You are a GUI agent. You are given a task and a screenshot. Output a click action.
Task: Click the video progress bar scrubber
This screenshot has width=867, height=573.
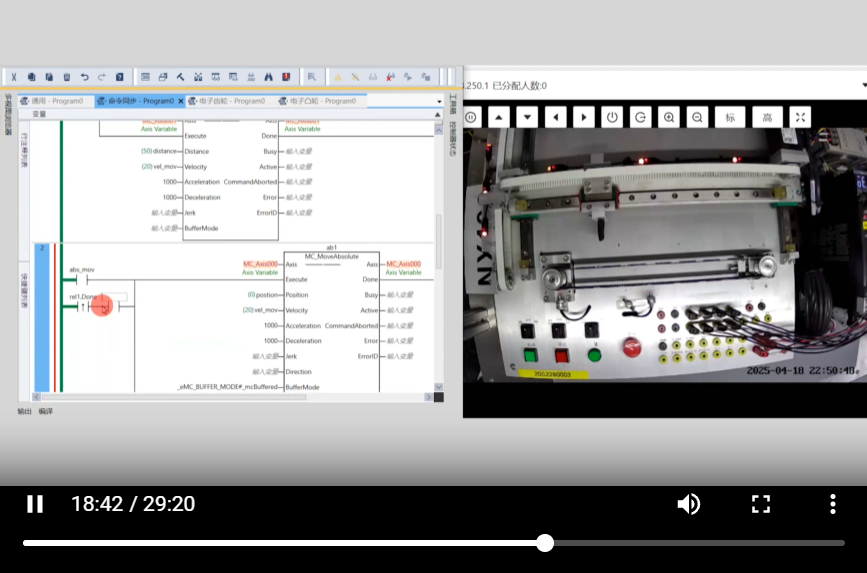(545, 543)
